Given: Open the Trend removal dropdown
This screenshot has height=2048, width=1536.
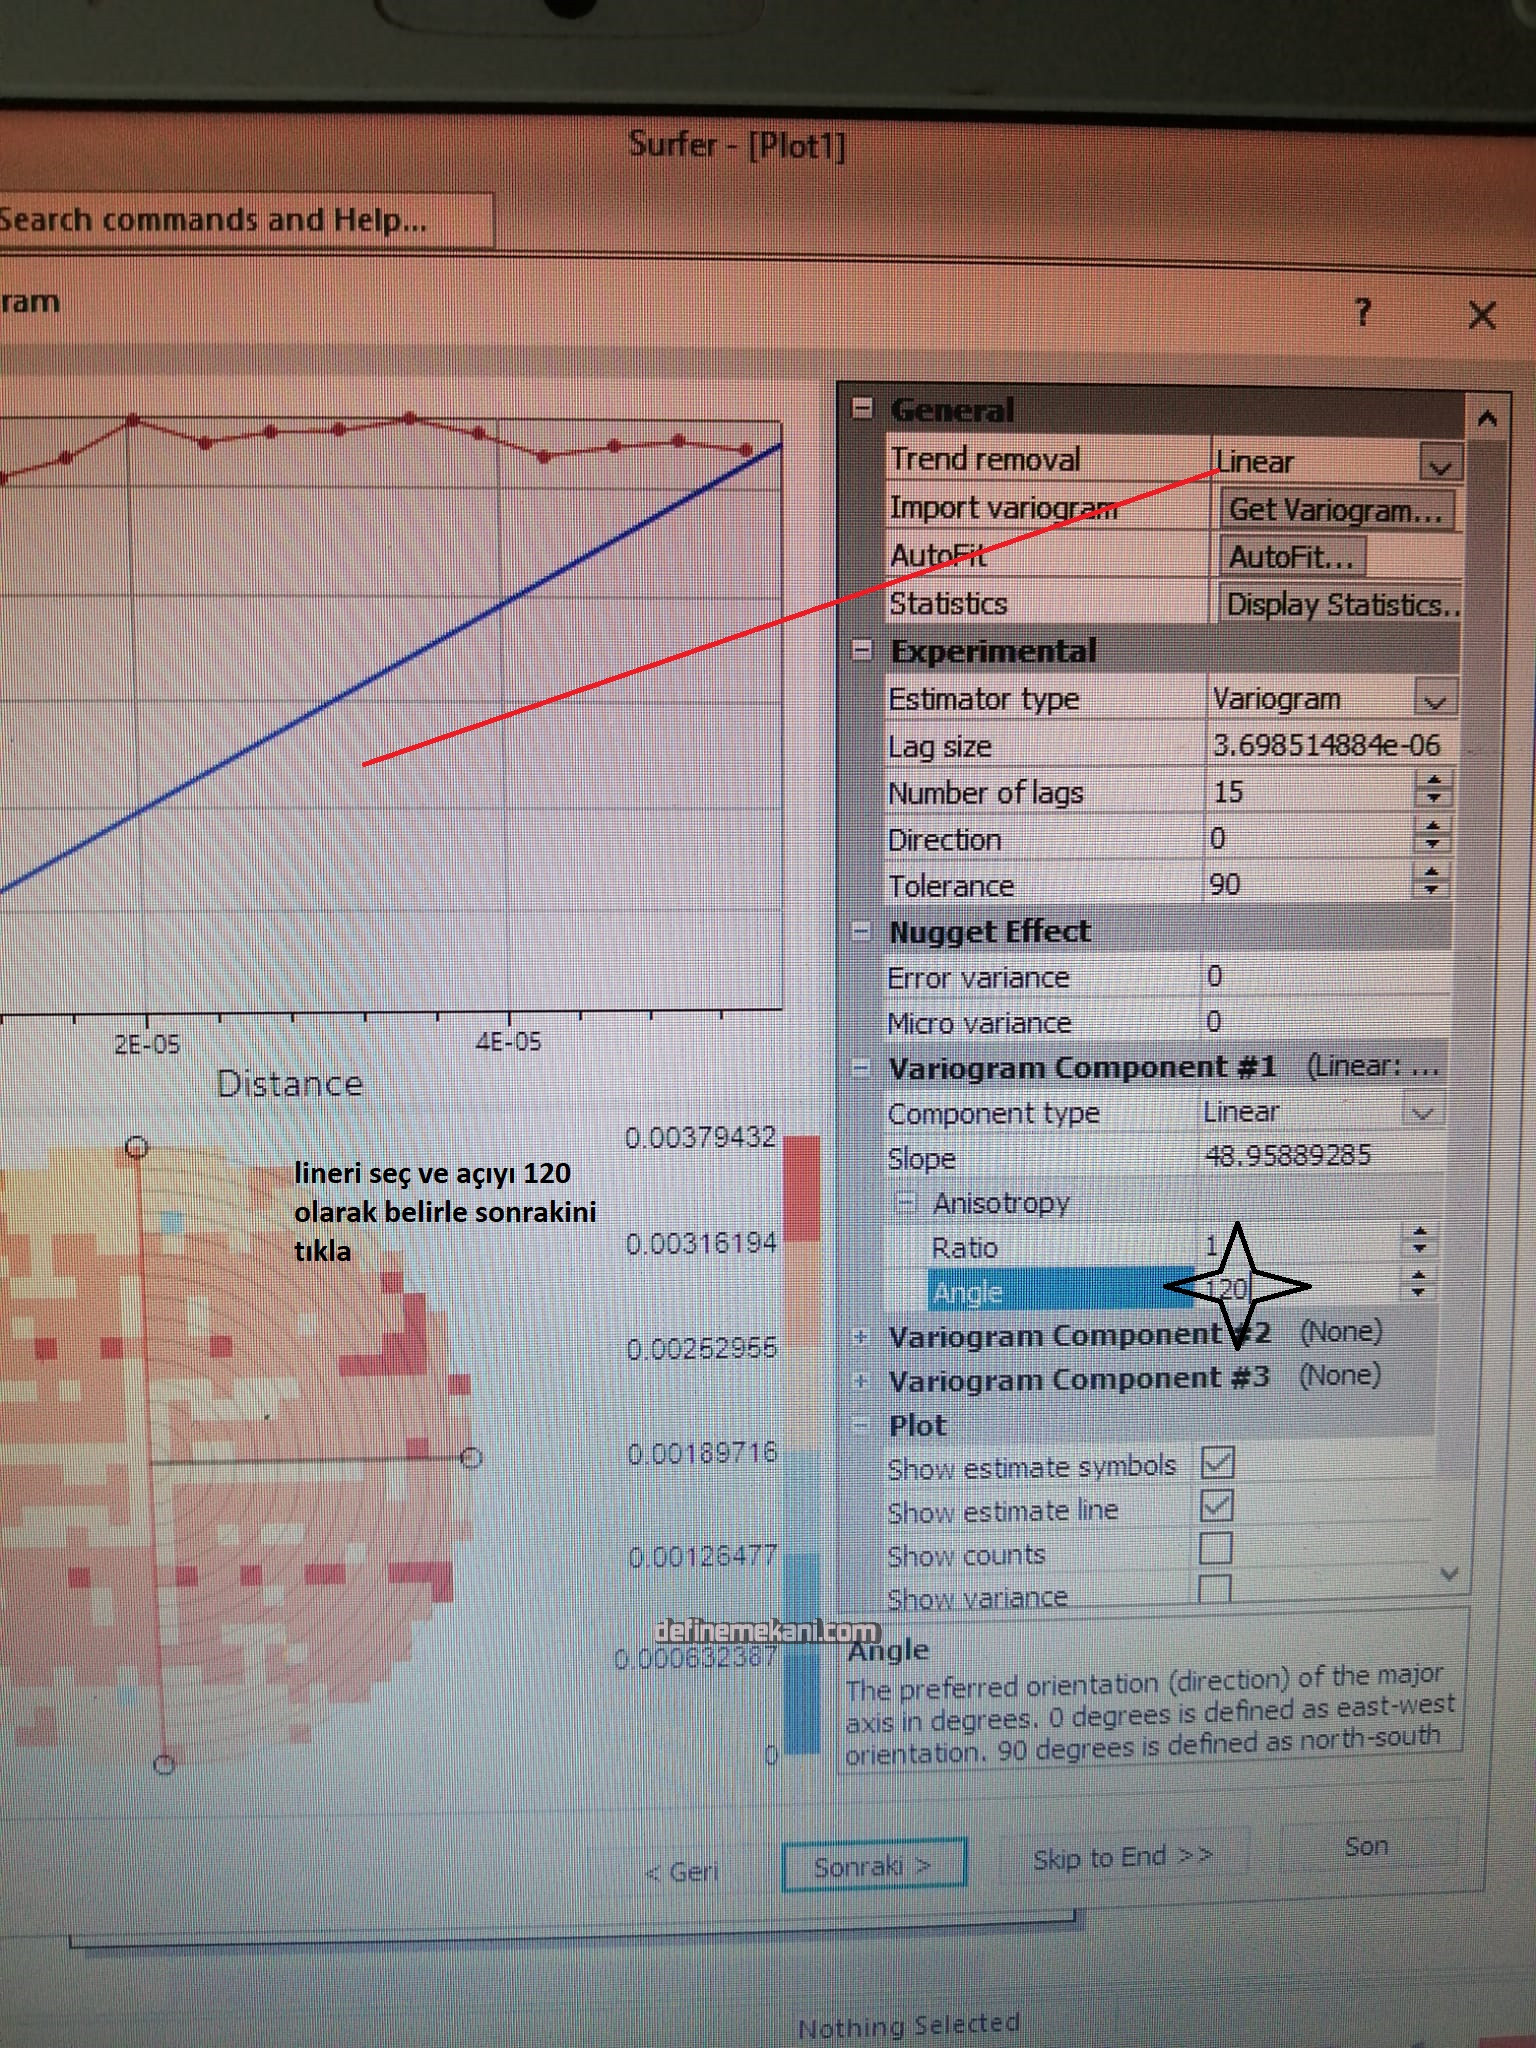Looking at the screenshot, I should tap(1439, 465).
